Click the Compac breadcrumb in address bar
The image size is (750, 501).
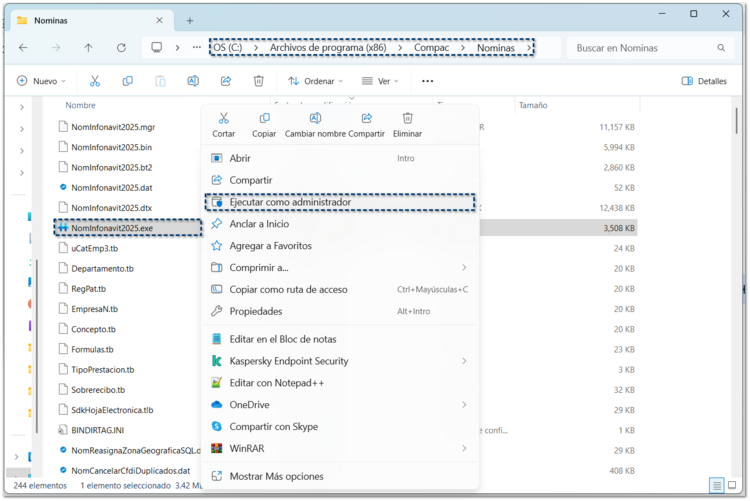point(433,47)
